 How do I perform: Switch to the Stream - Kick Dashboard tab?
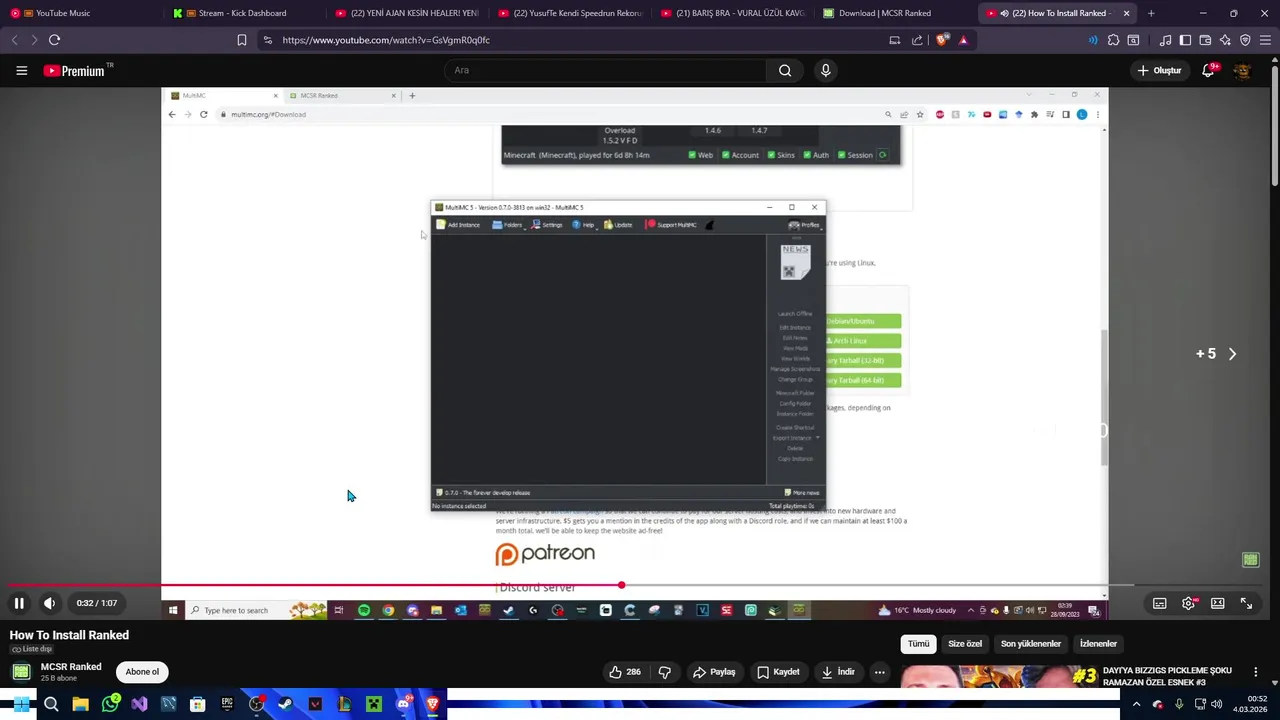tap(242, 13)
